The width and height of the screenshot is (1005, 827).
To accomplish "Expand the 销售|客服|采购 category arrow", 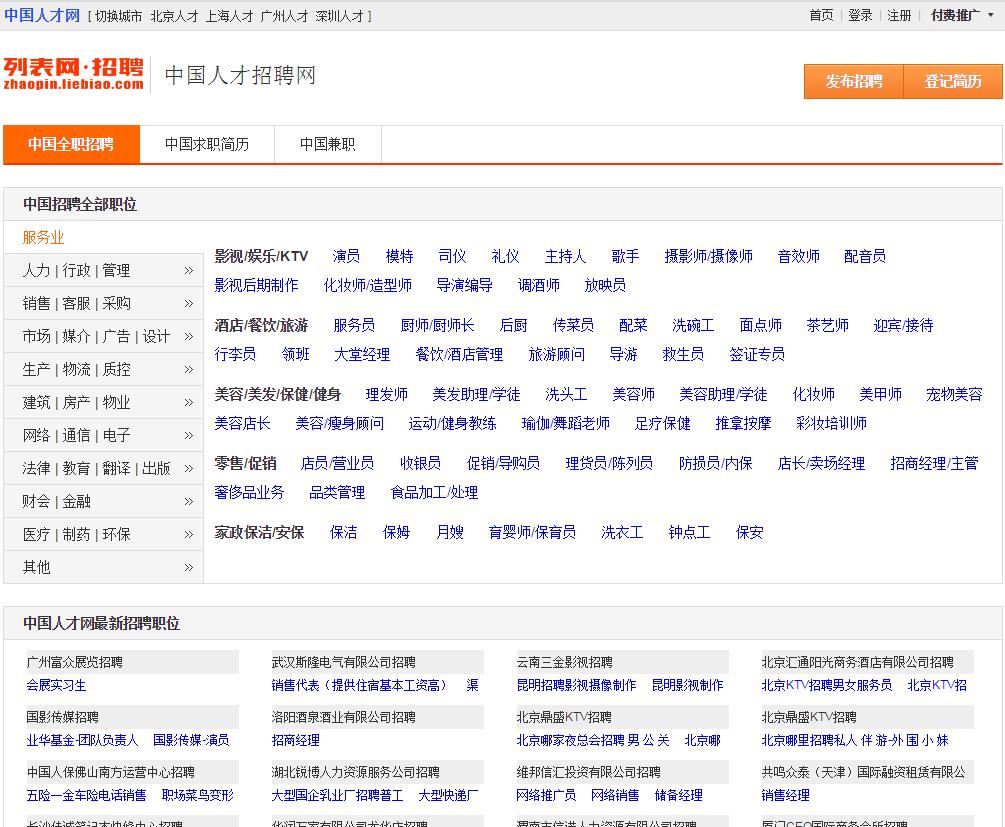I will point(188,303).
